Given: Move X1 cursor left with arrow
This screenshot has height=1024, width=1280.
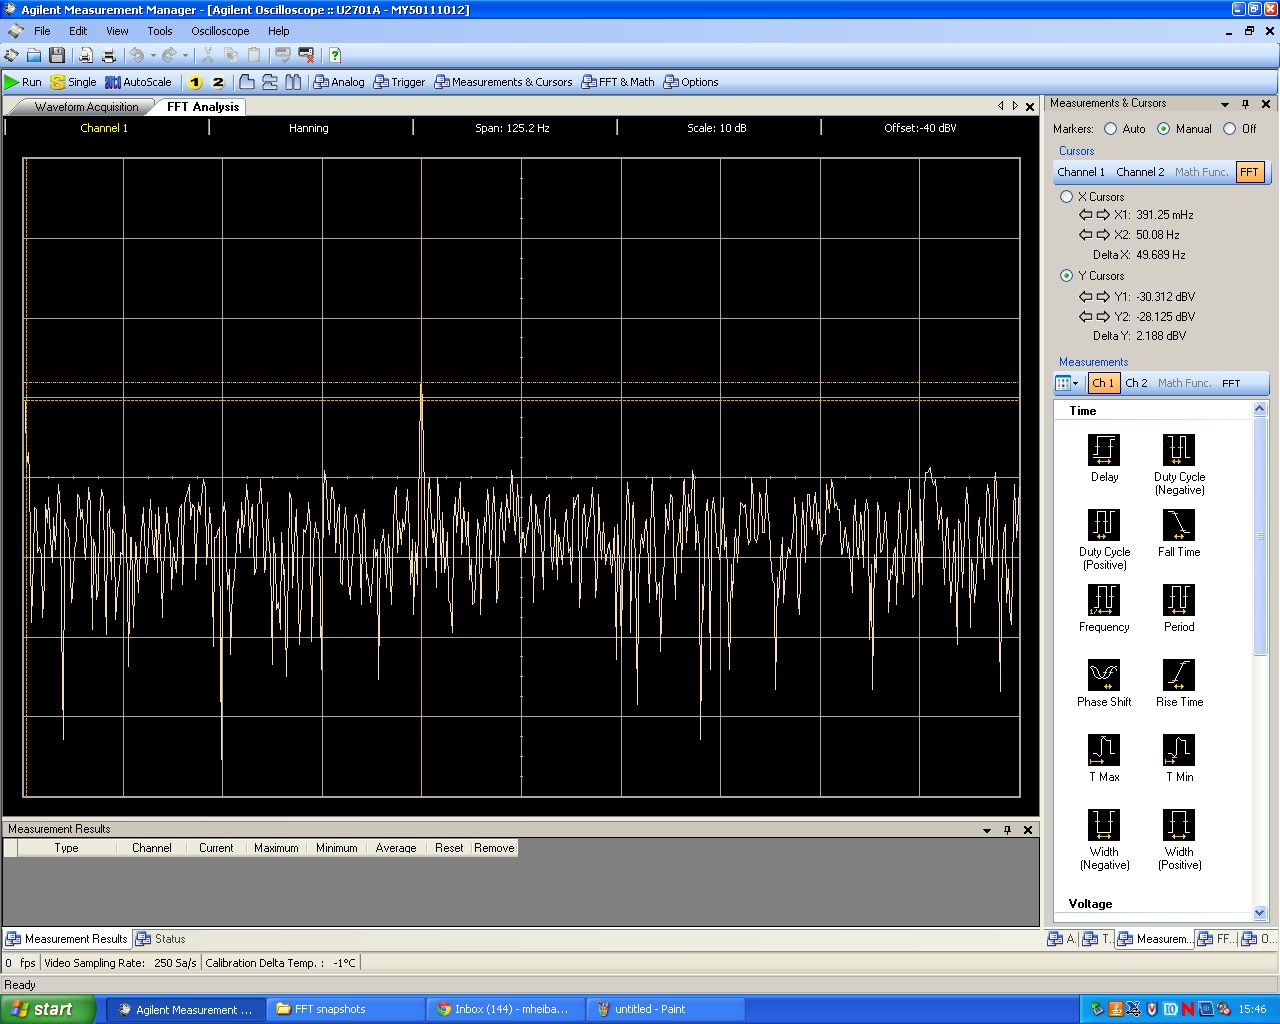Looking at the screenshot, I should pos(1086,215).
